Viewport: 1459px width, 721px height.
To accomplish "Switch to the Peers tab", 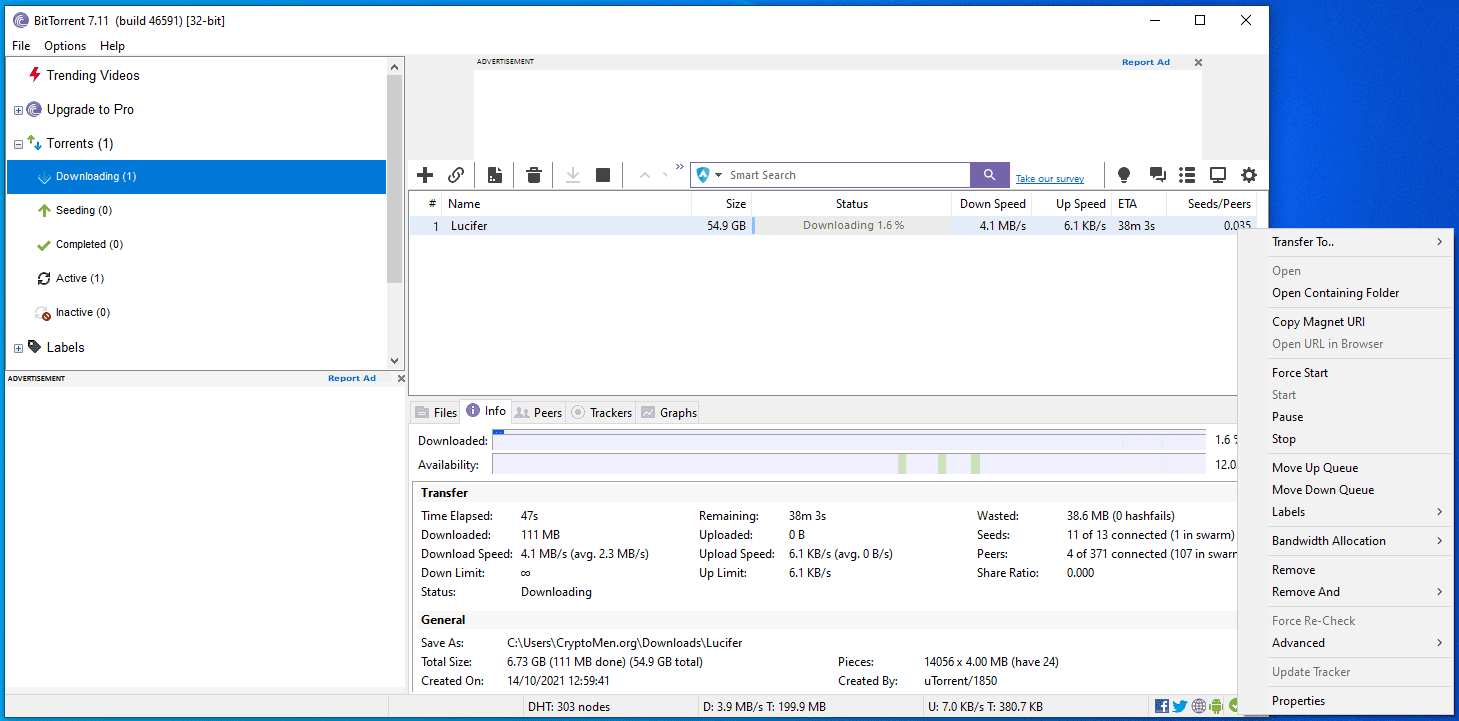I will (x=538, y=412).
